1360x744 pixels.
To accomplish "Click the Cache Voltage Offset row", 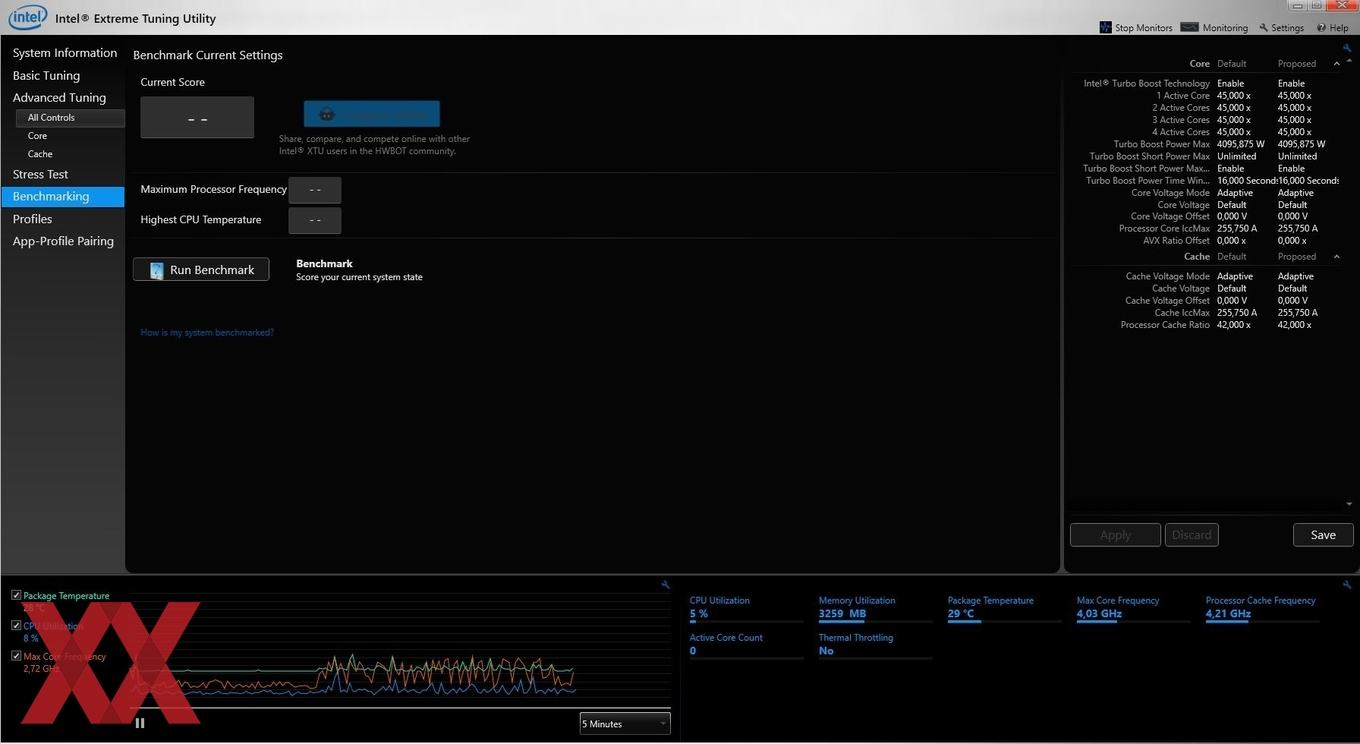I will pyautogui.click(x=1205, y=301).
